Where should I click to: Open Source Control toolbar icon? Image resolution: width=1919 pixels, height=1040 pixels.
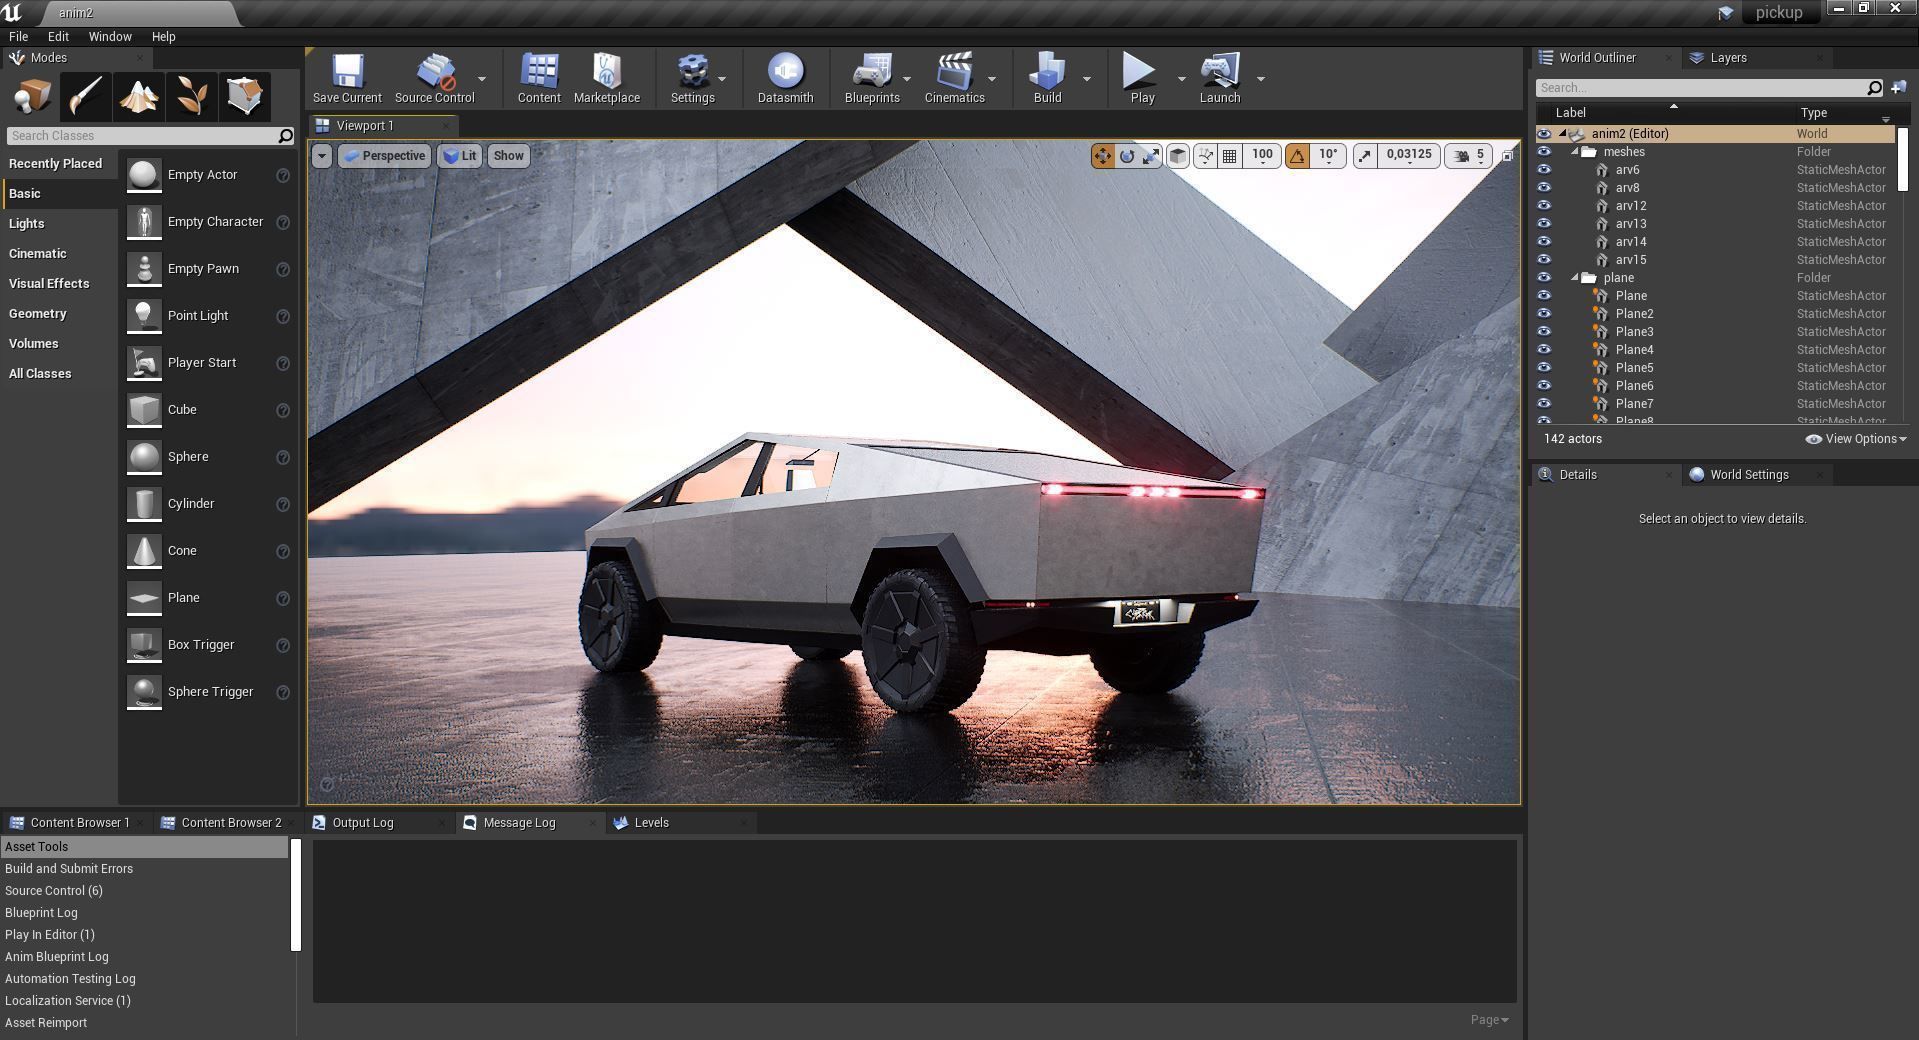(434, 79)
